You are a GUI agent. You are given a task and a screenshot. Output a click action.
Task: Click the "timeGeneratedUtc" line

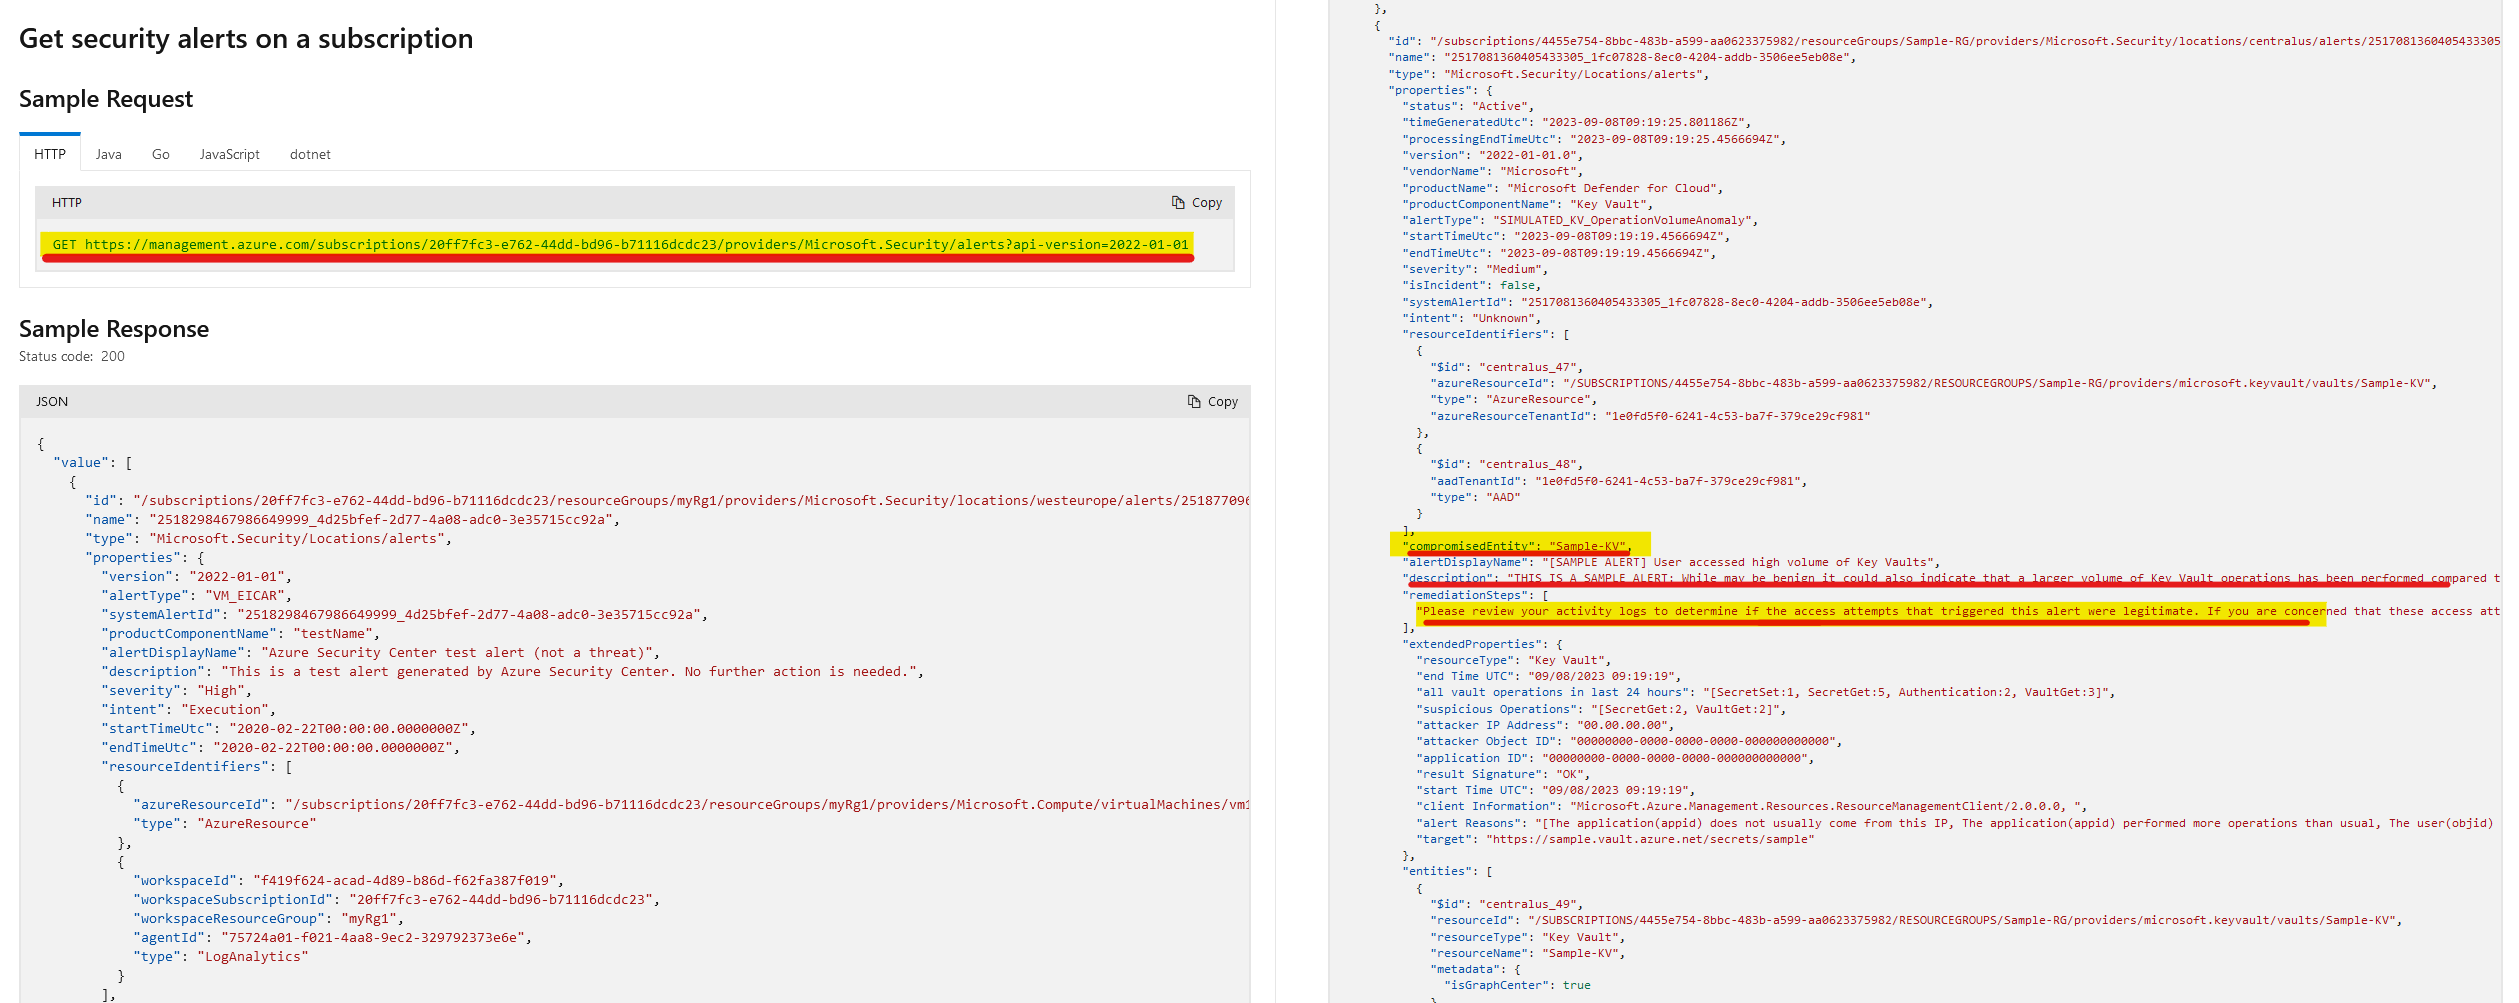point(1577,122)
